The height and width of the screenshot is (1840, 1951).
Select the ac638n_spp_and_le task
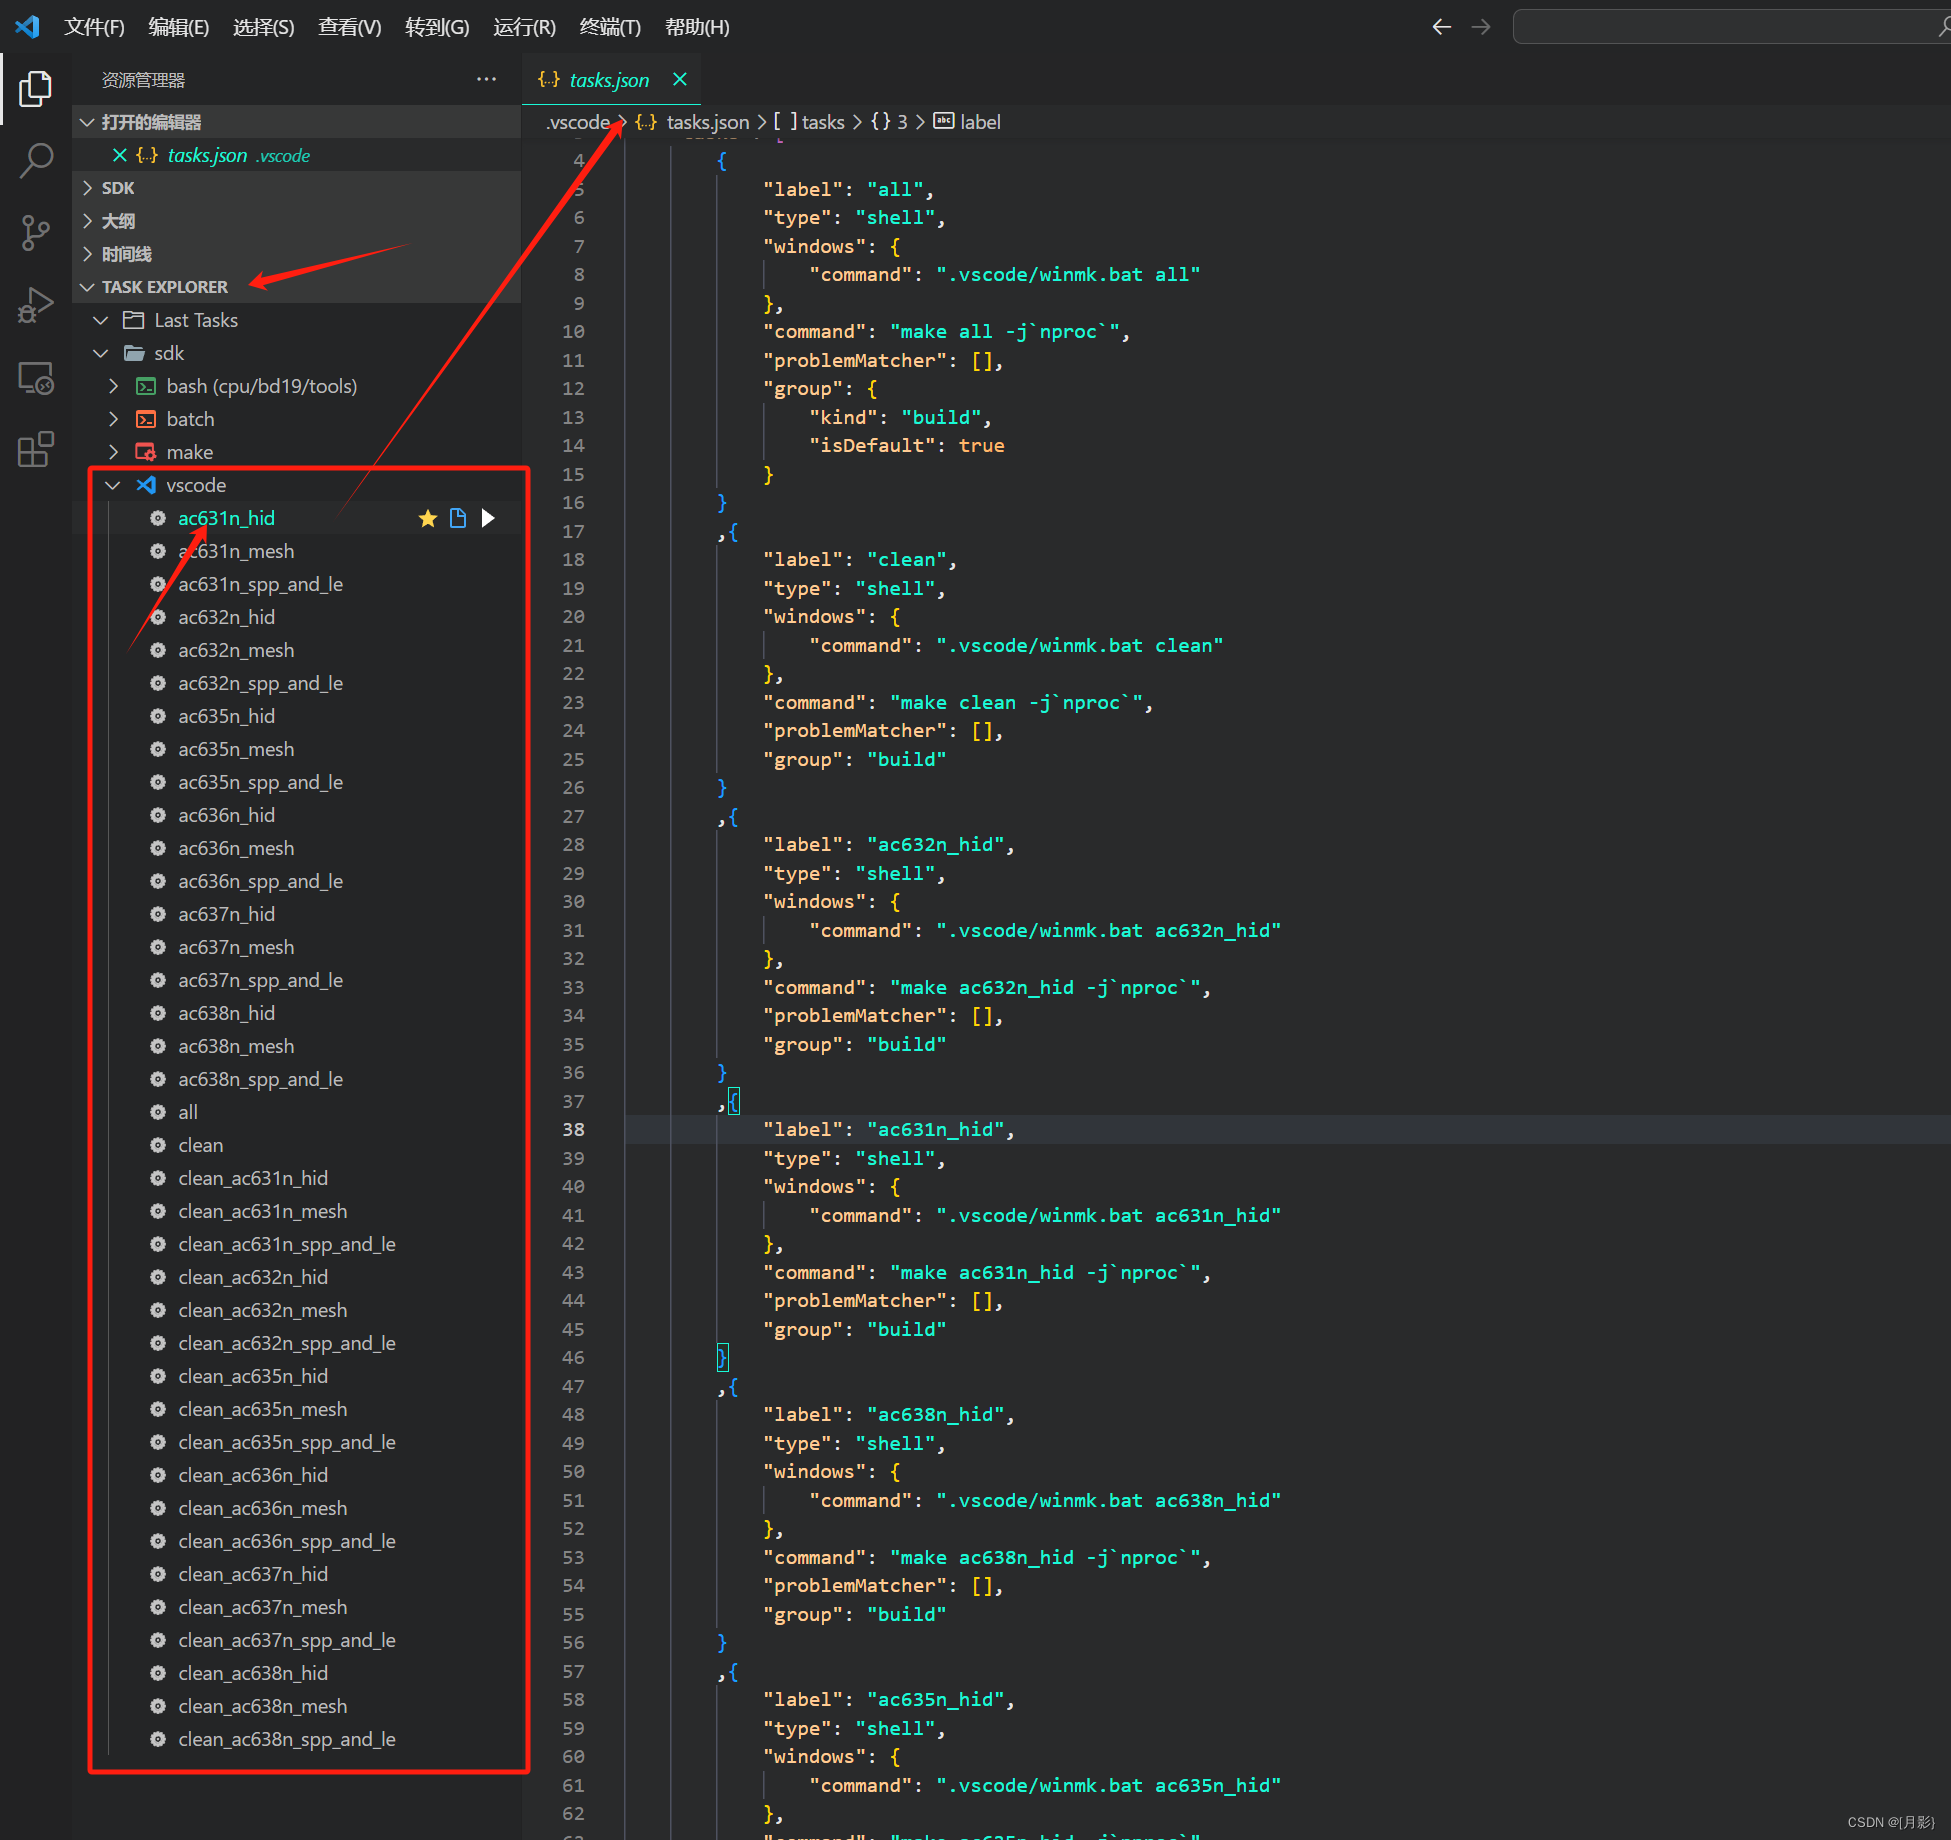pyautogui.click(x=260, y=1079)
